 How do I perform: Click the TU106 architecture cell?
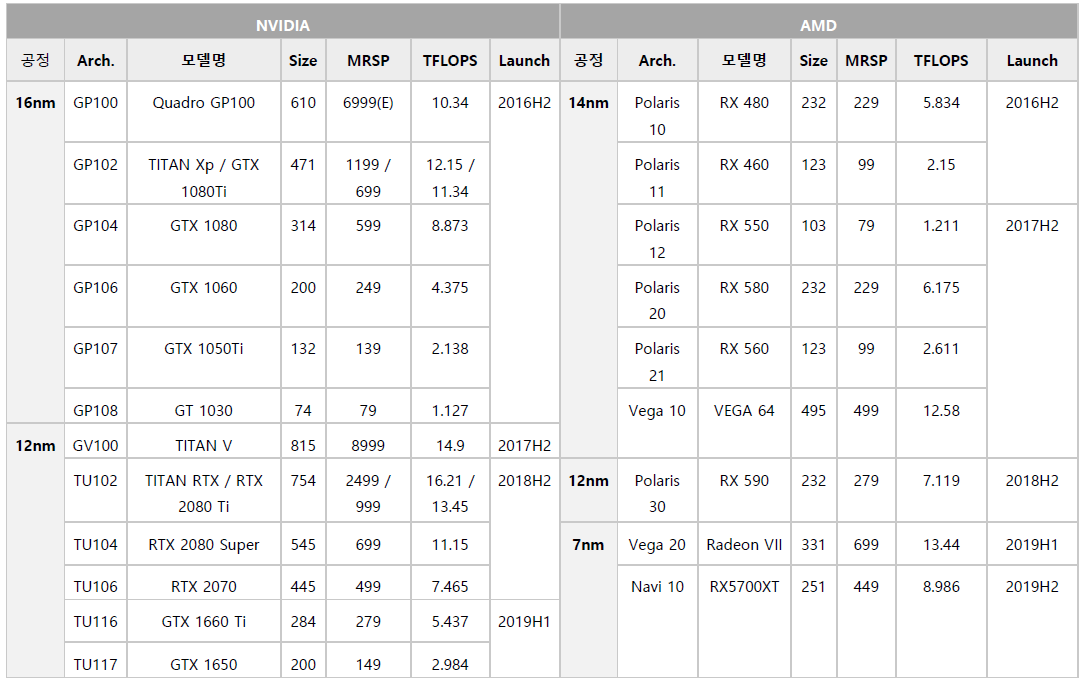tap(95, 582)
